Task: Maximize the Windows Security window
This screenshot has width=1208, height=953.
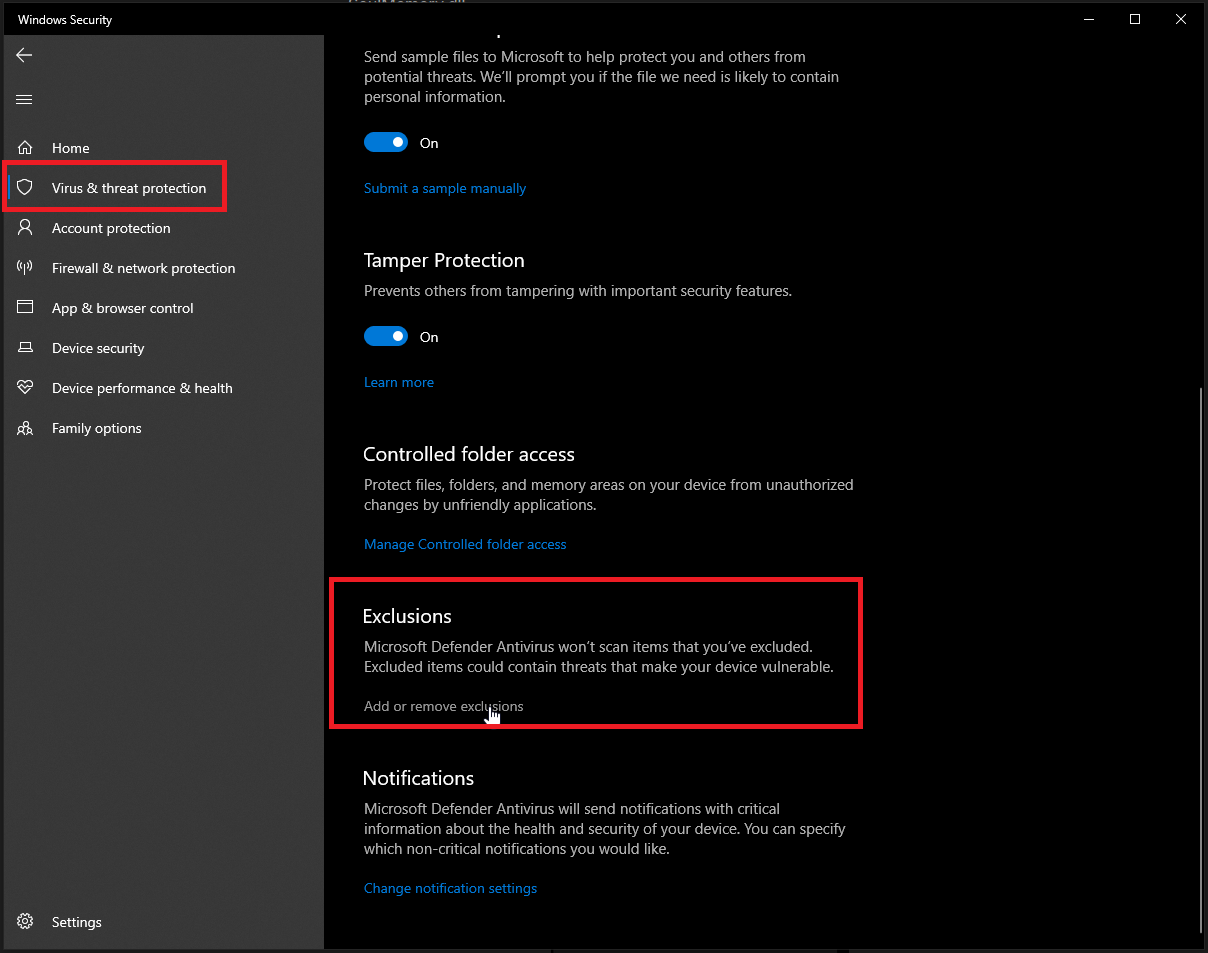Action: coord(1135,19)
